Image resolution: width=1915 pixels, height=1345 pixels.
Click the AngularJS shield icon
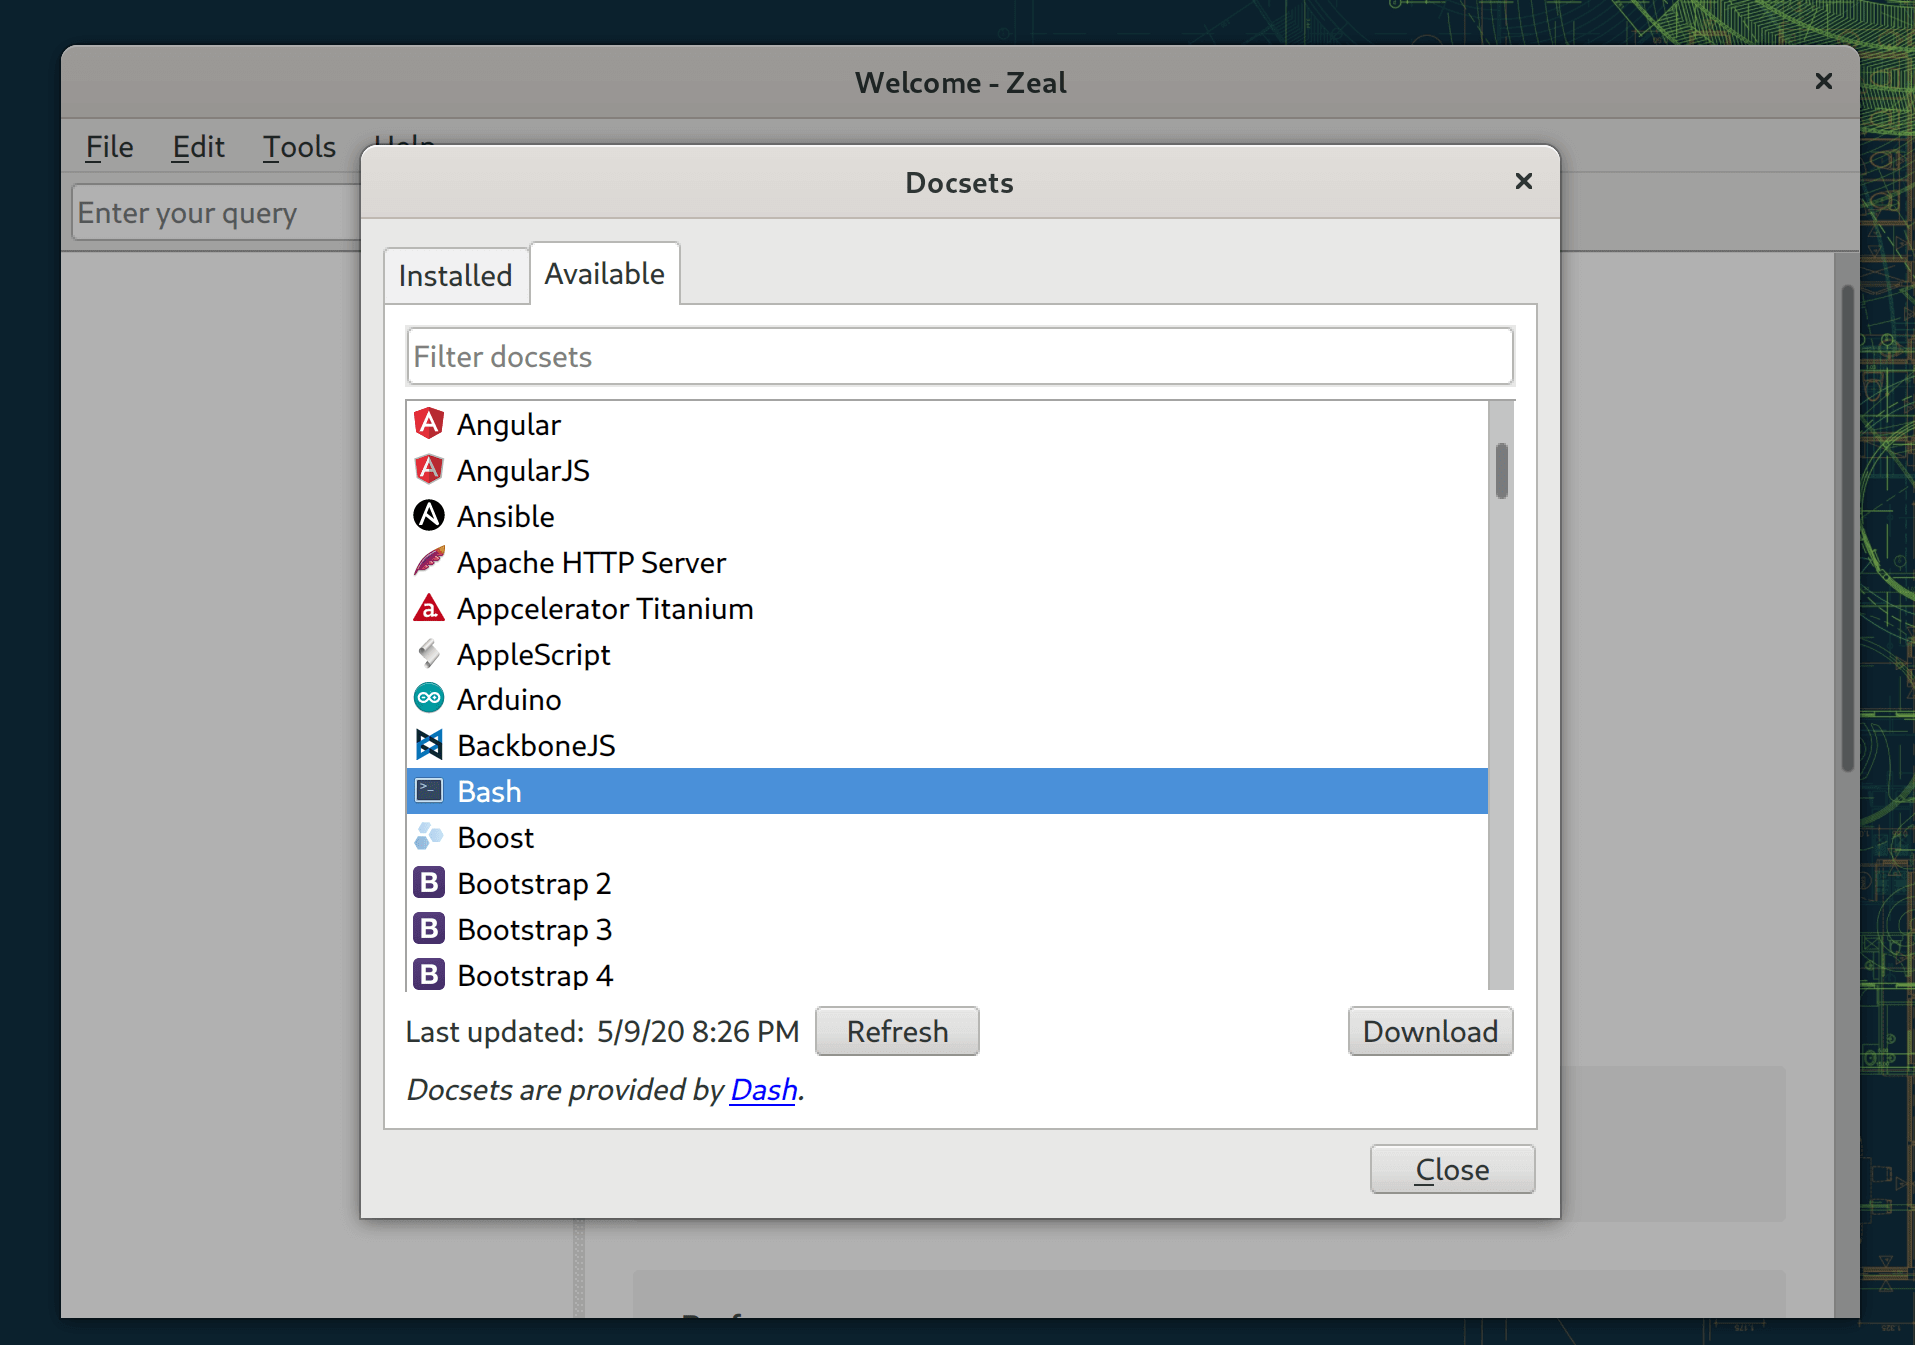coord(429,470)
